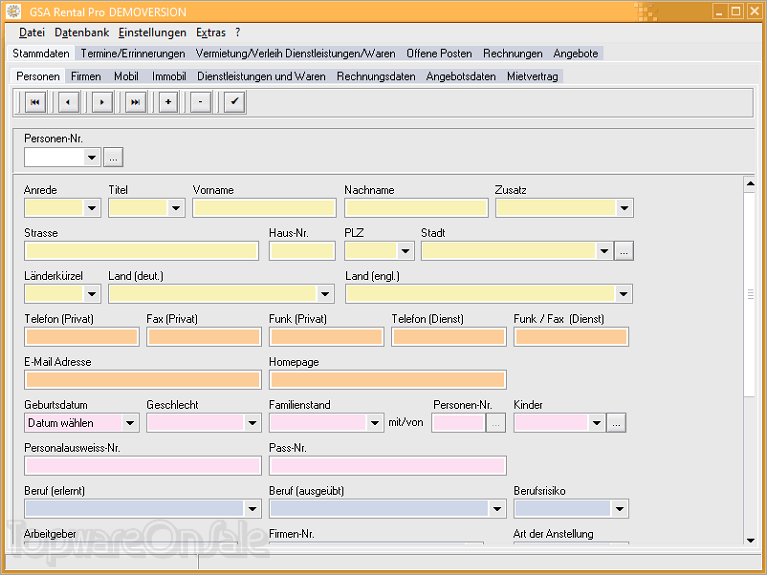Open the top-level Rechnungen tab

pos(513,53)
